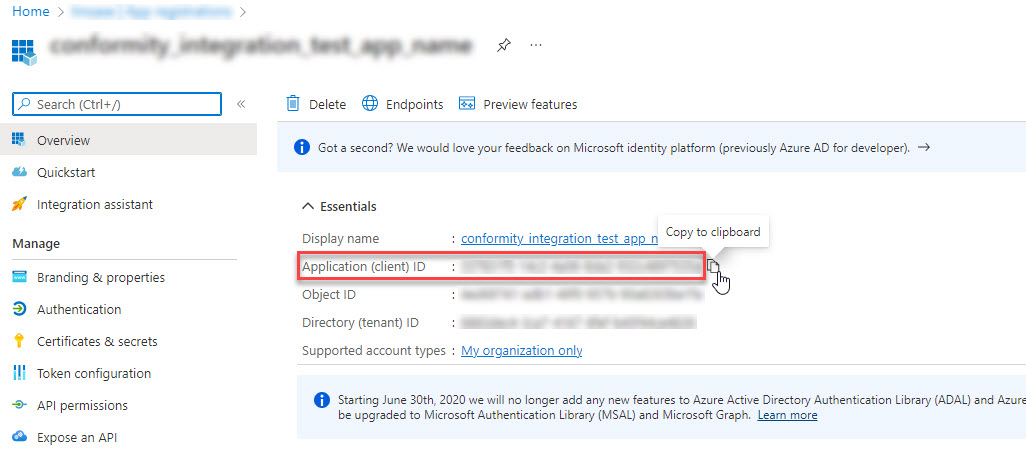
Task: Click the Home breadcrumb link
Action: (30, 12)
